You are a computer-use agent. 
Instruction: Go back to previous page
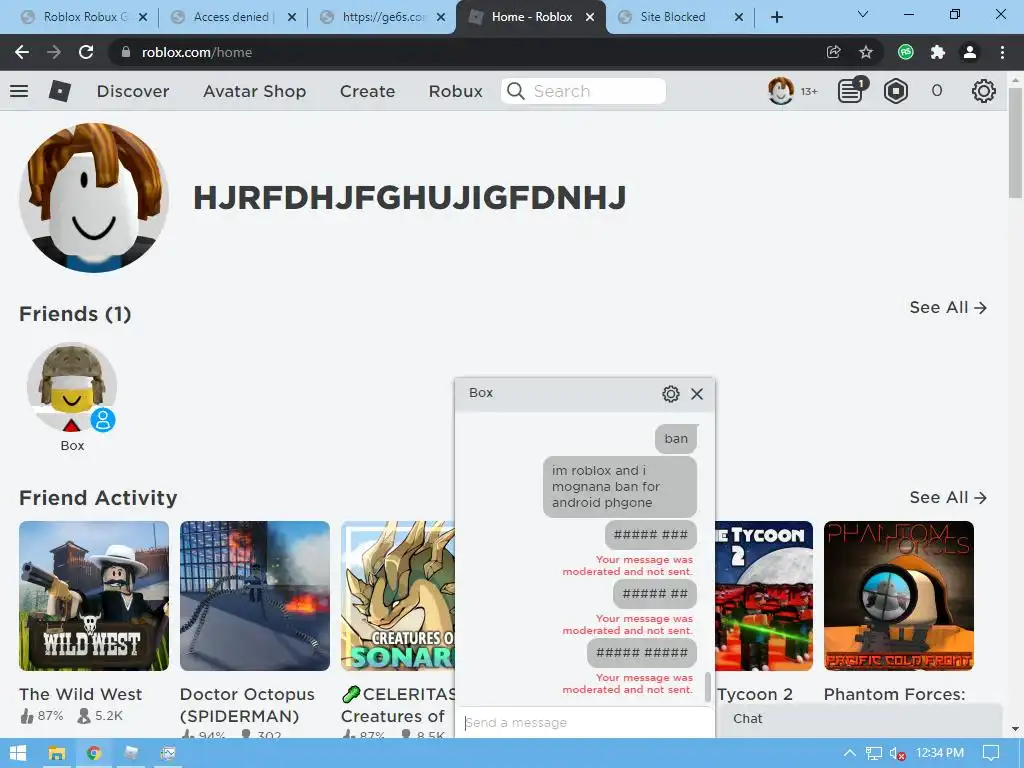point(22,52)
